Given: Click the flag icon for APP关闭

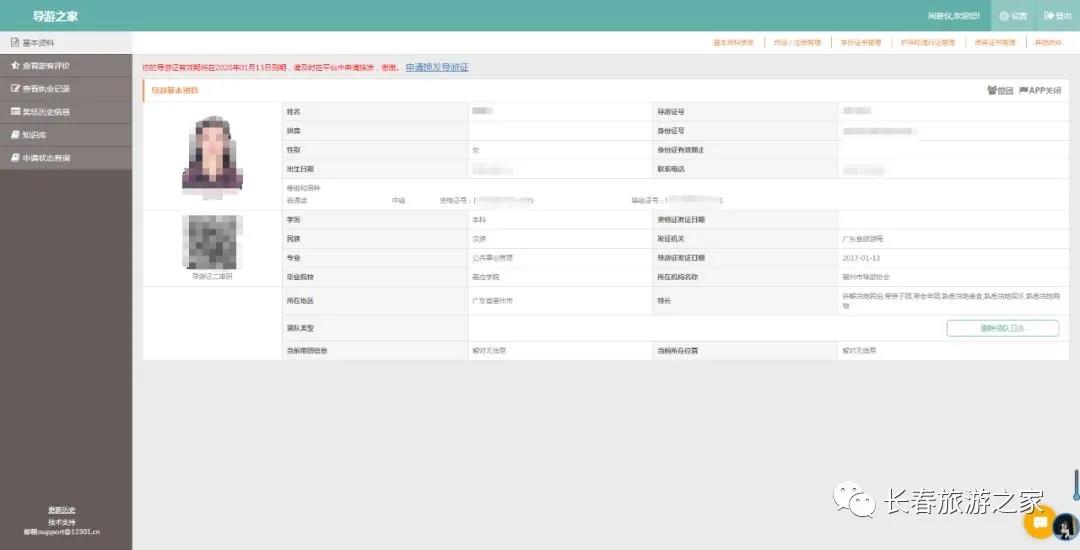Looking at the screenshot, I should coord(1023,90).
